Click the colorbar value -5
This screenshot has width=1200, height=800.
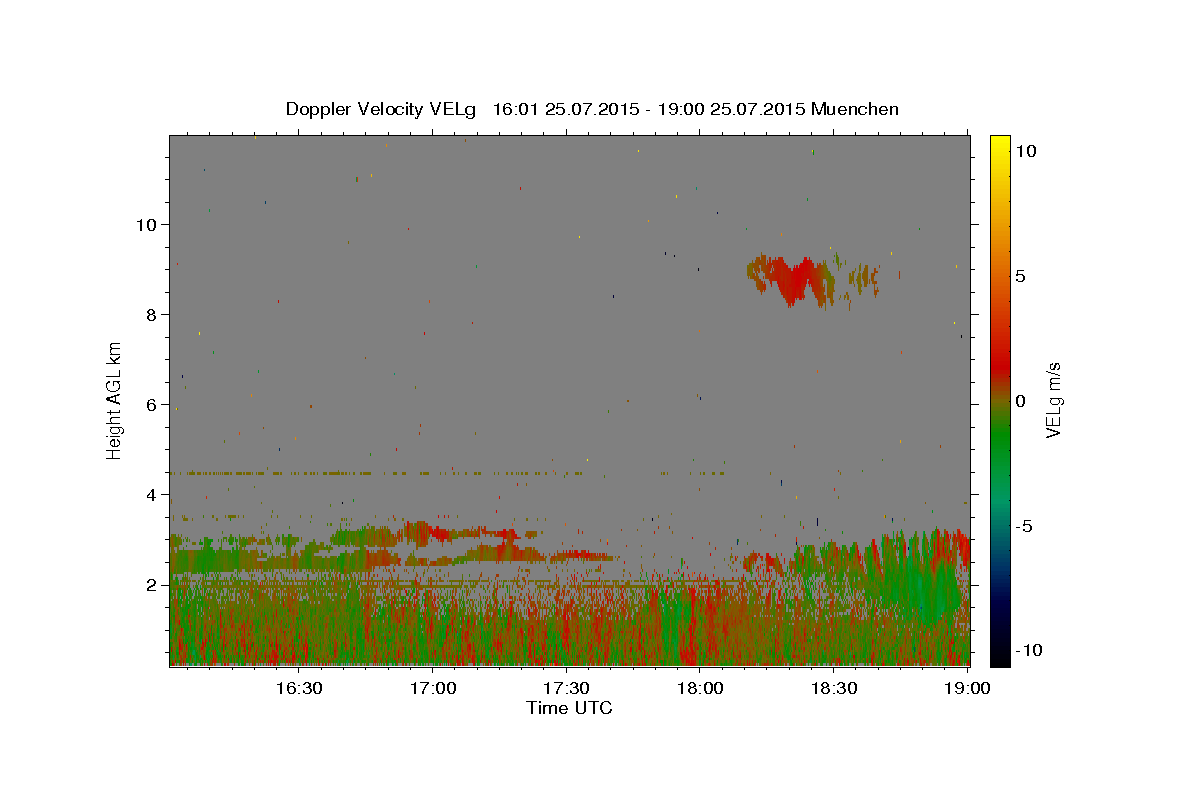tap(1024, 526)
